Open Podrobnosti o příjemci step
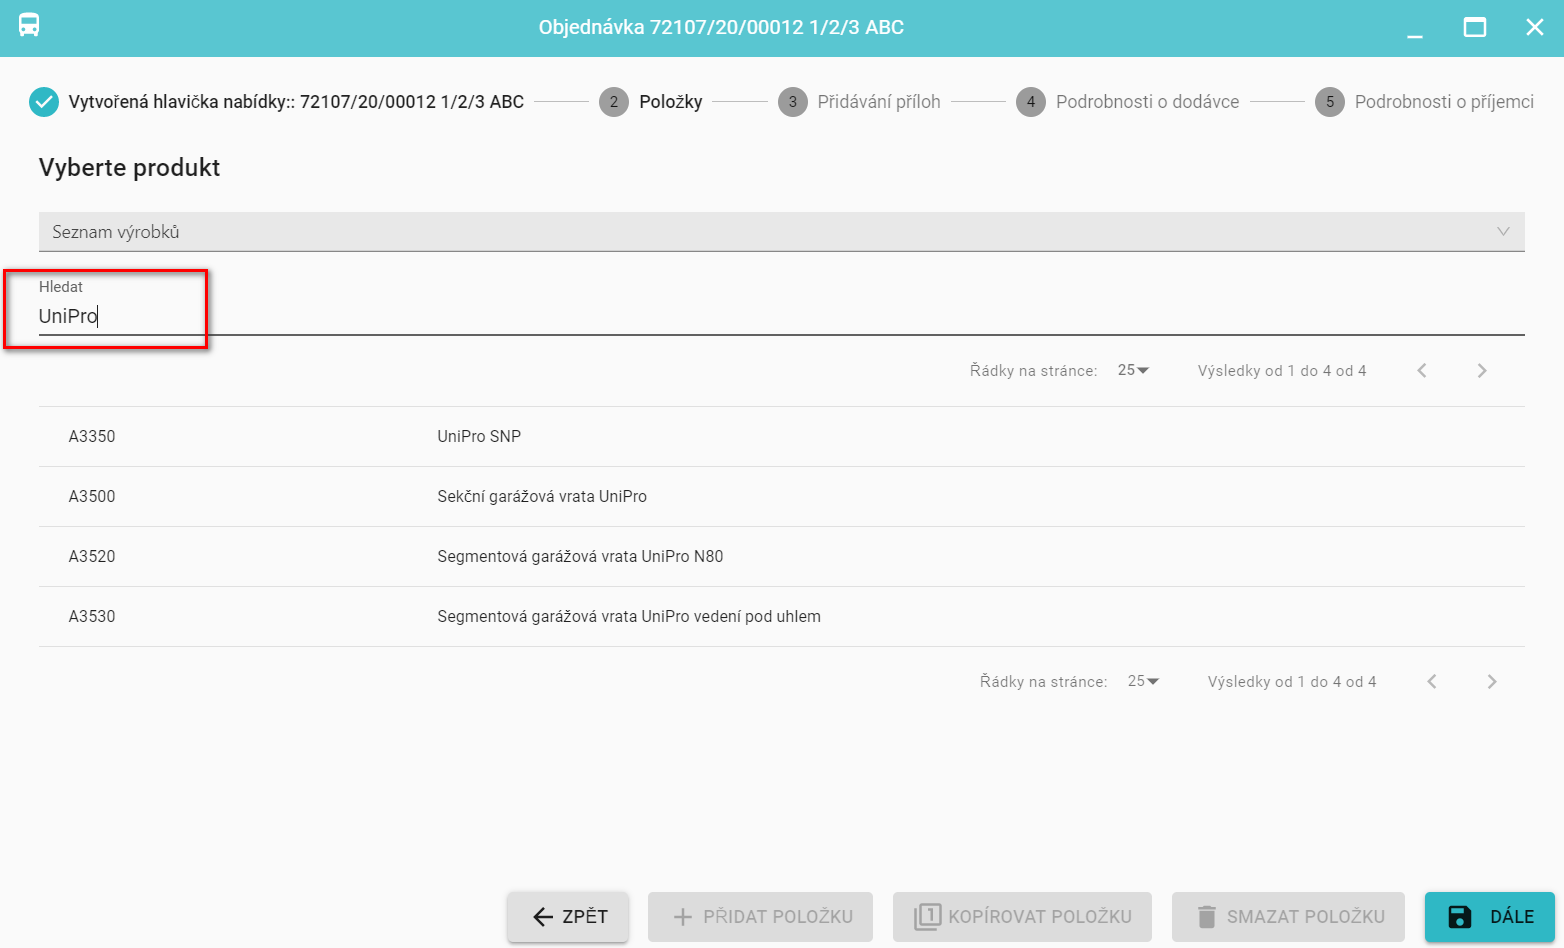This screenshot has width=1564, height=948. pyautogui.click(x=1443, y=102)
